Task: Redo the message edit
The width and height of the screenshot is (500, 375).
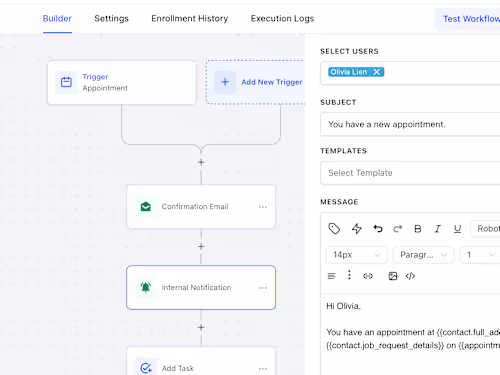Action: (x=398, y=229)
